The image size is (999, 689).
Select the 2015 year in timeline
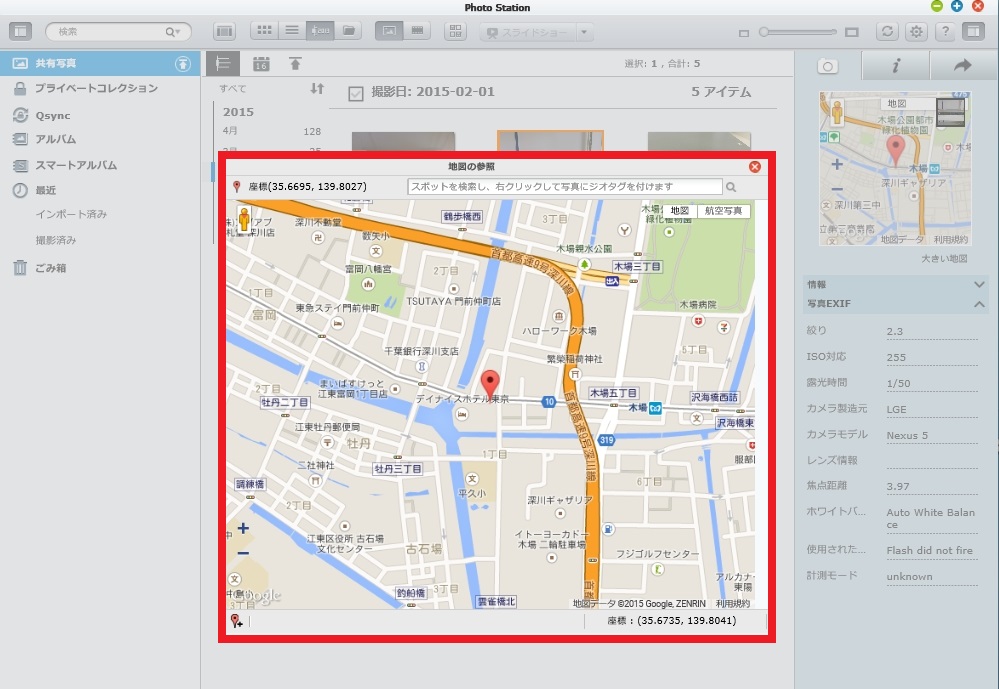point(238,112)
